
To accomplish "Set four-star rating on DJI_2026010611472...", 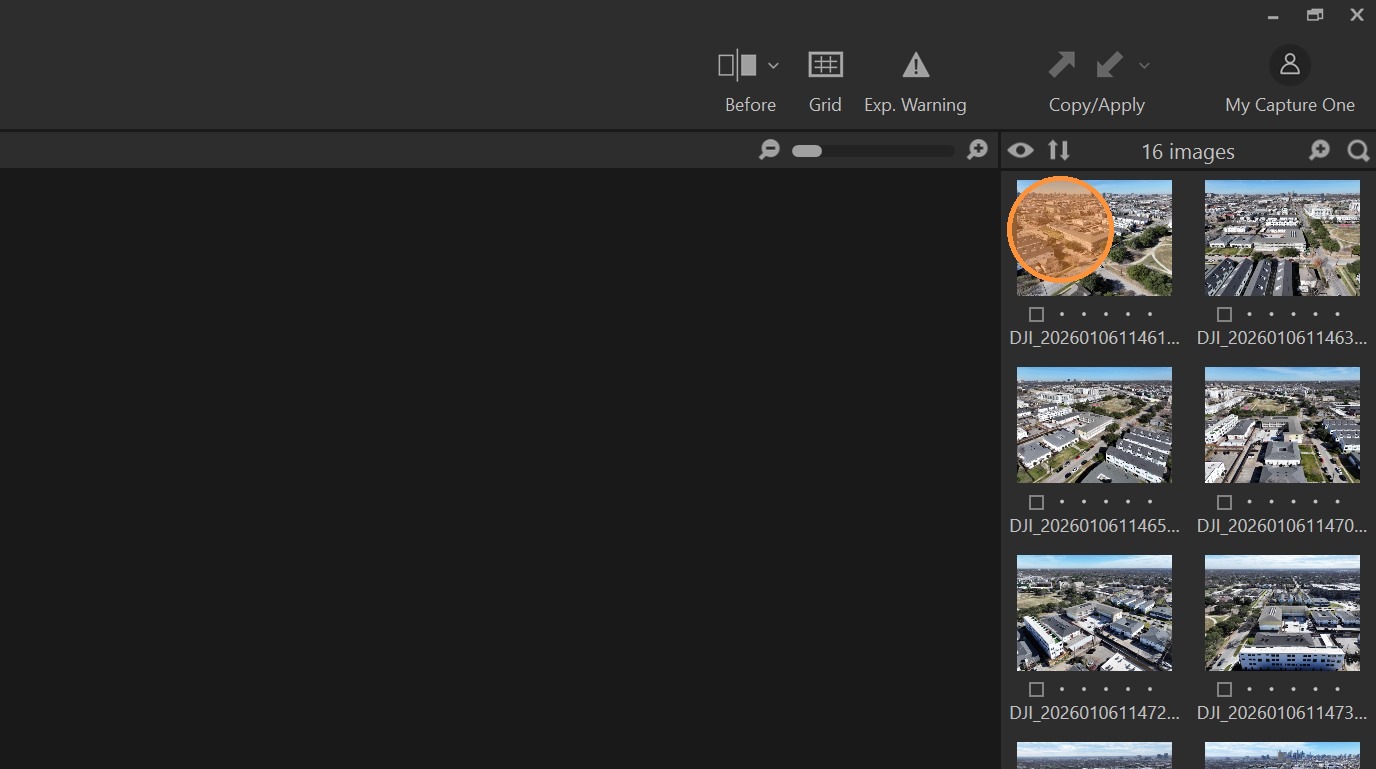I will pyautogui.click(x=1128, y=689).
